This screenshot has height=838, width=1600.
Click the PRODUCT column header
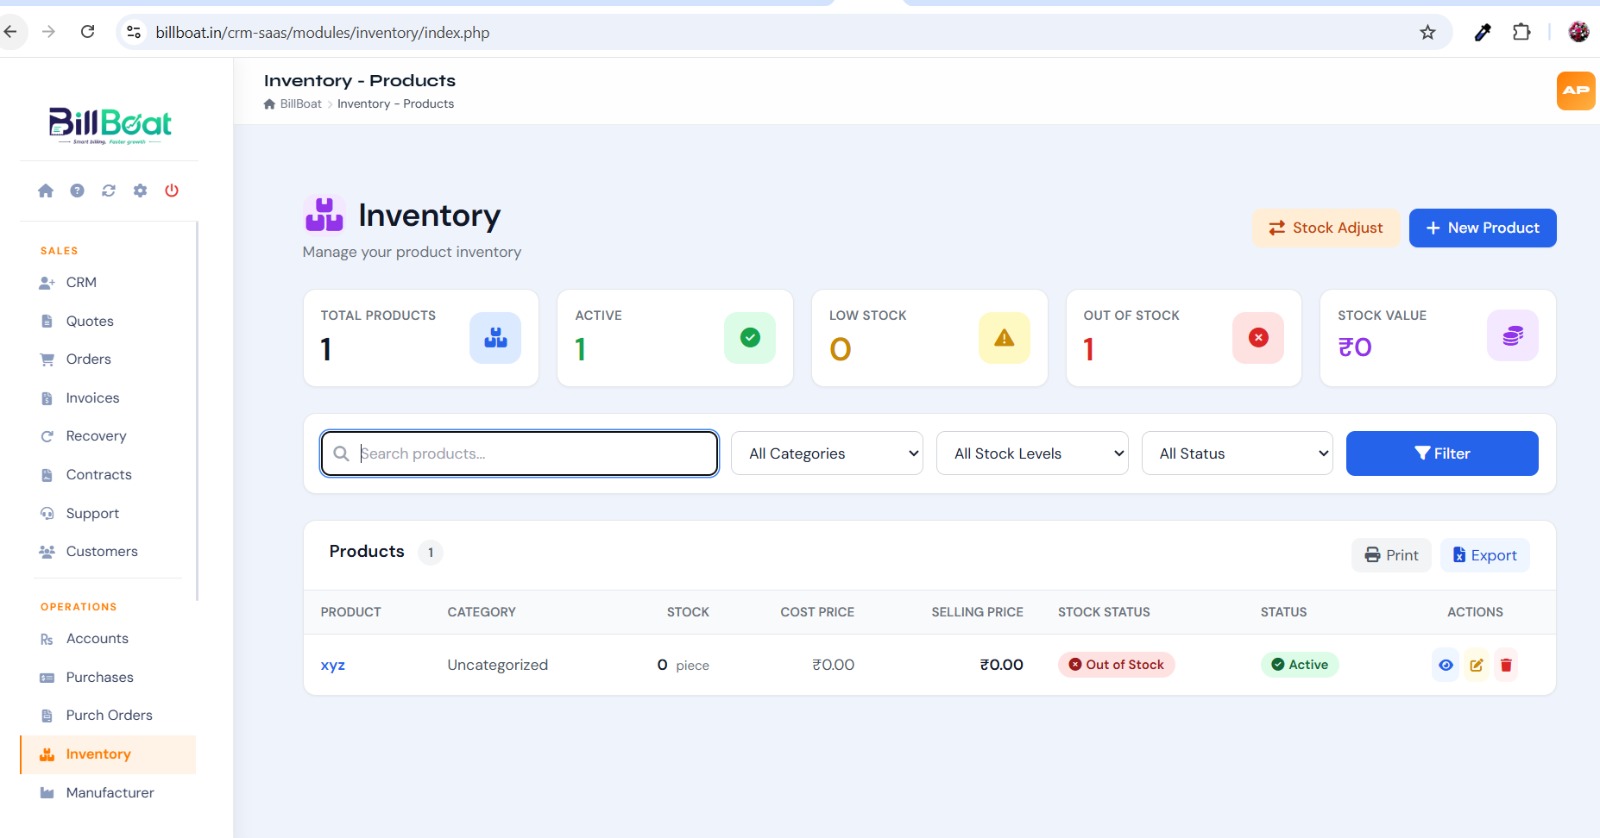pos(351,612)
